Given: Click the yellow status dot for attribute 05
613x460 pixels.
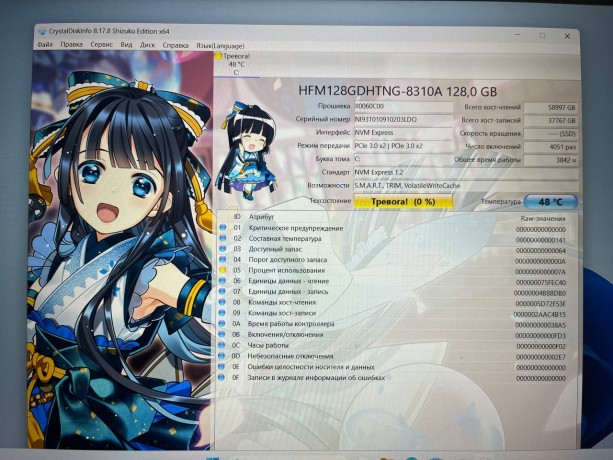Looking at the screenshot, I should (x=222, y=270).
